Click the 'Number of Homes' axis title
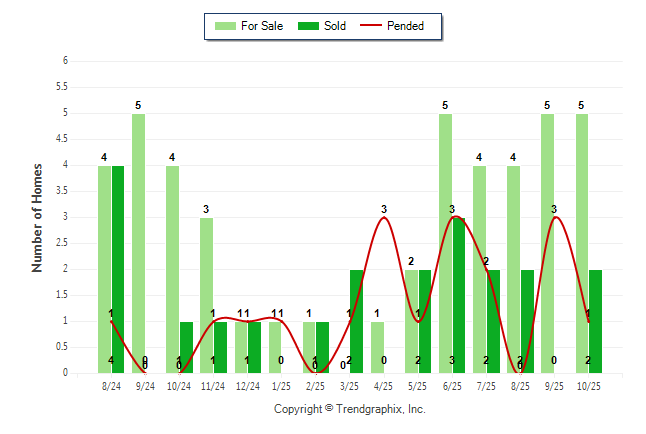The image size is (646, 434). [38, 217]
